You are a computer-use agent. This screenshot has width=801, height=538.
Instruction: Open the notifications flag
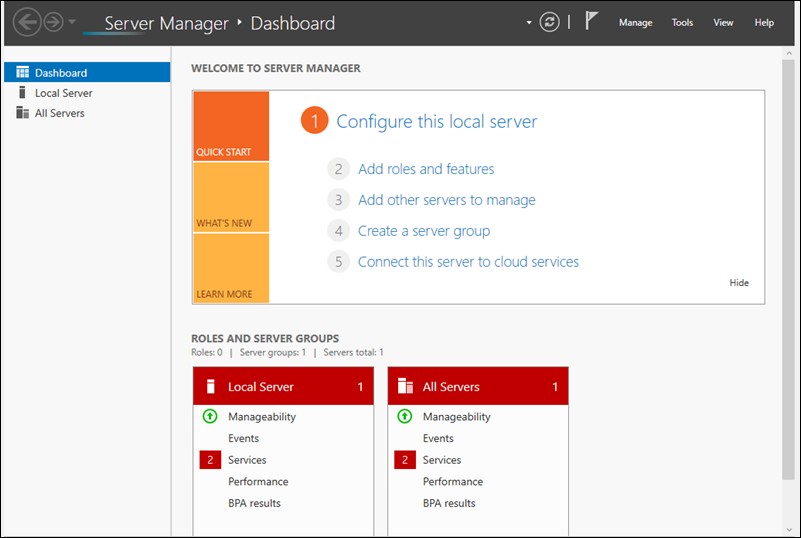pos(591,22)
